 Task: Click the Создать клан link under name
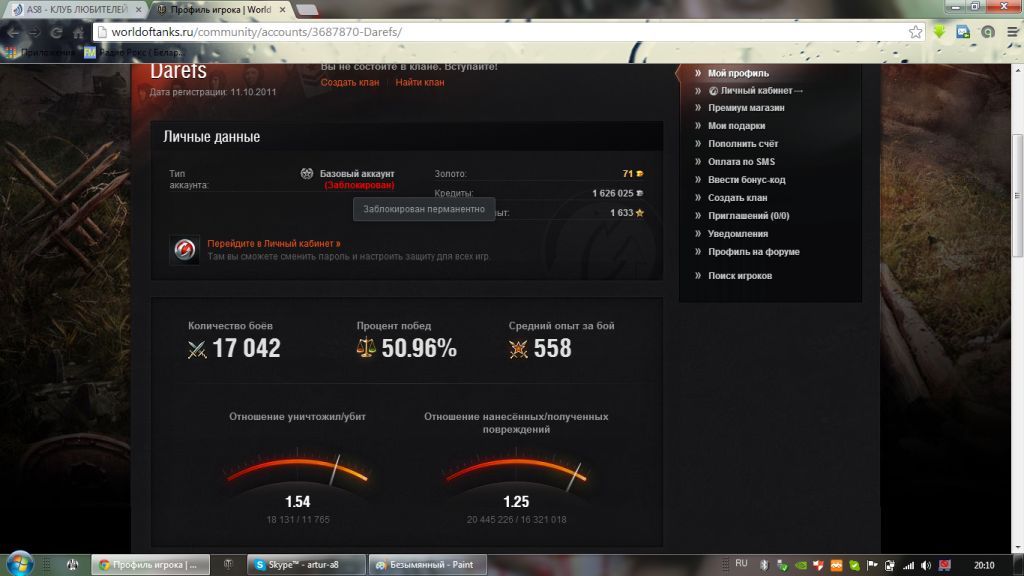point(350,82)
